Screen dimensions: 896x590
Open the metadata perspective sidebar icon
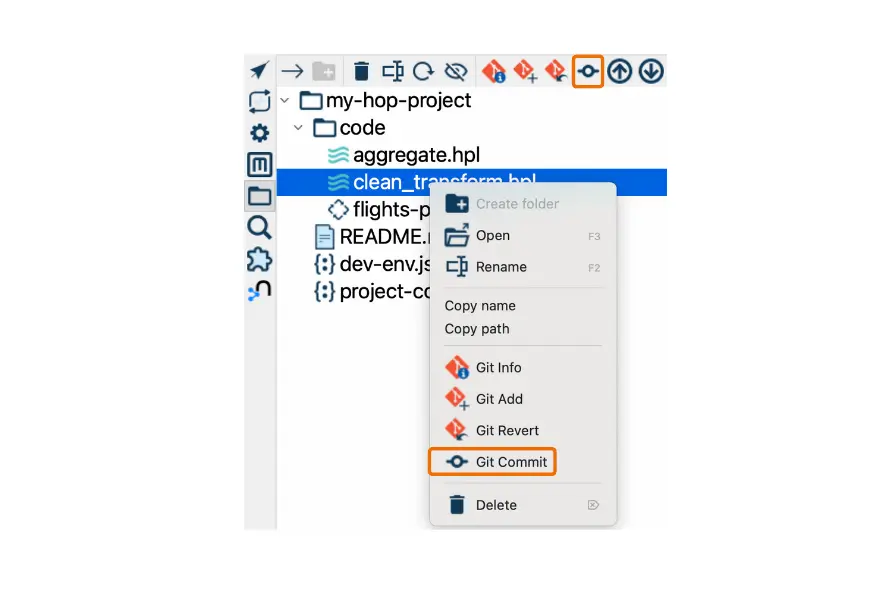coord(259,165)
